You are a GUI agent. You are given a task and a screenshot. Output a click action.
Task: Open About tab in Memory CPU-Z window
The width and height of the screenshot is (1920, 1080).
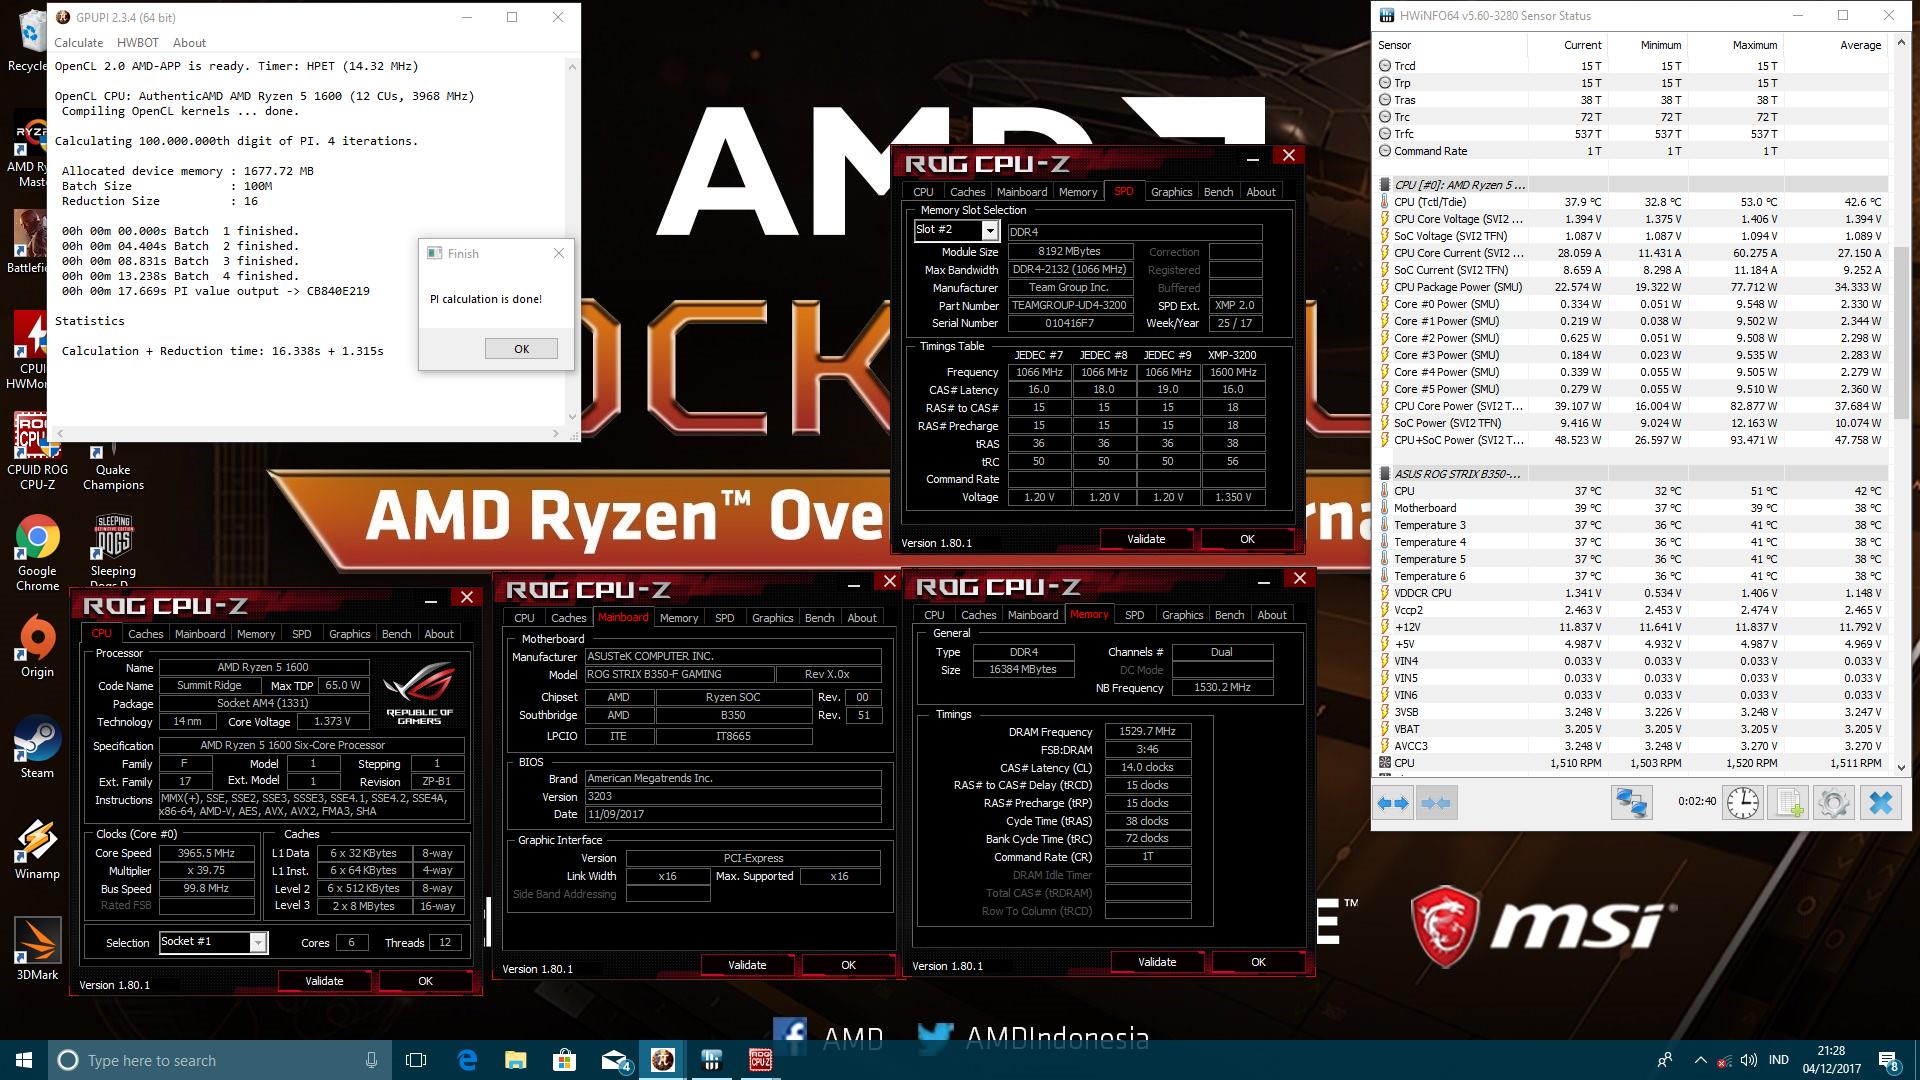point(1272,615)
